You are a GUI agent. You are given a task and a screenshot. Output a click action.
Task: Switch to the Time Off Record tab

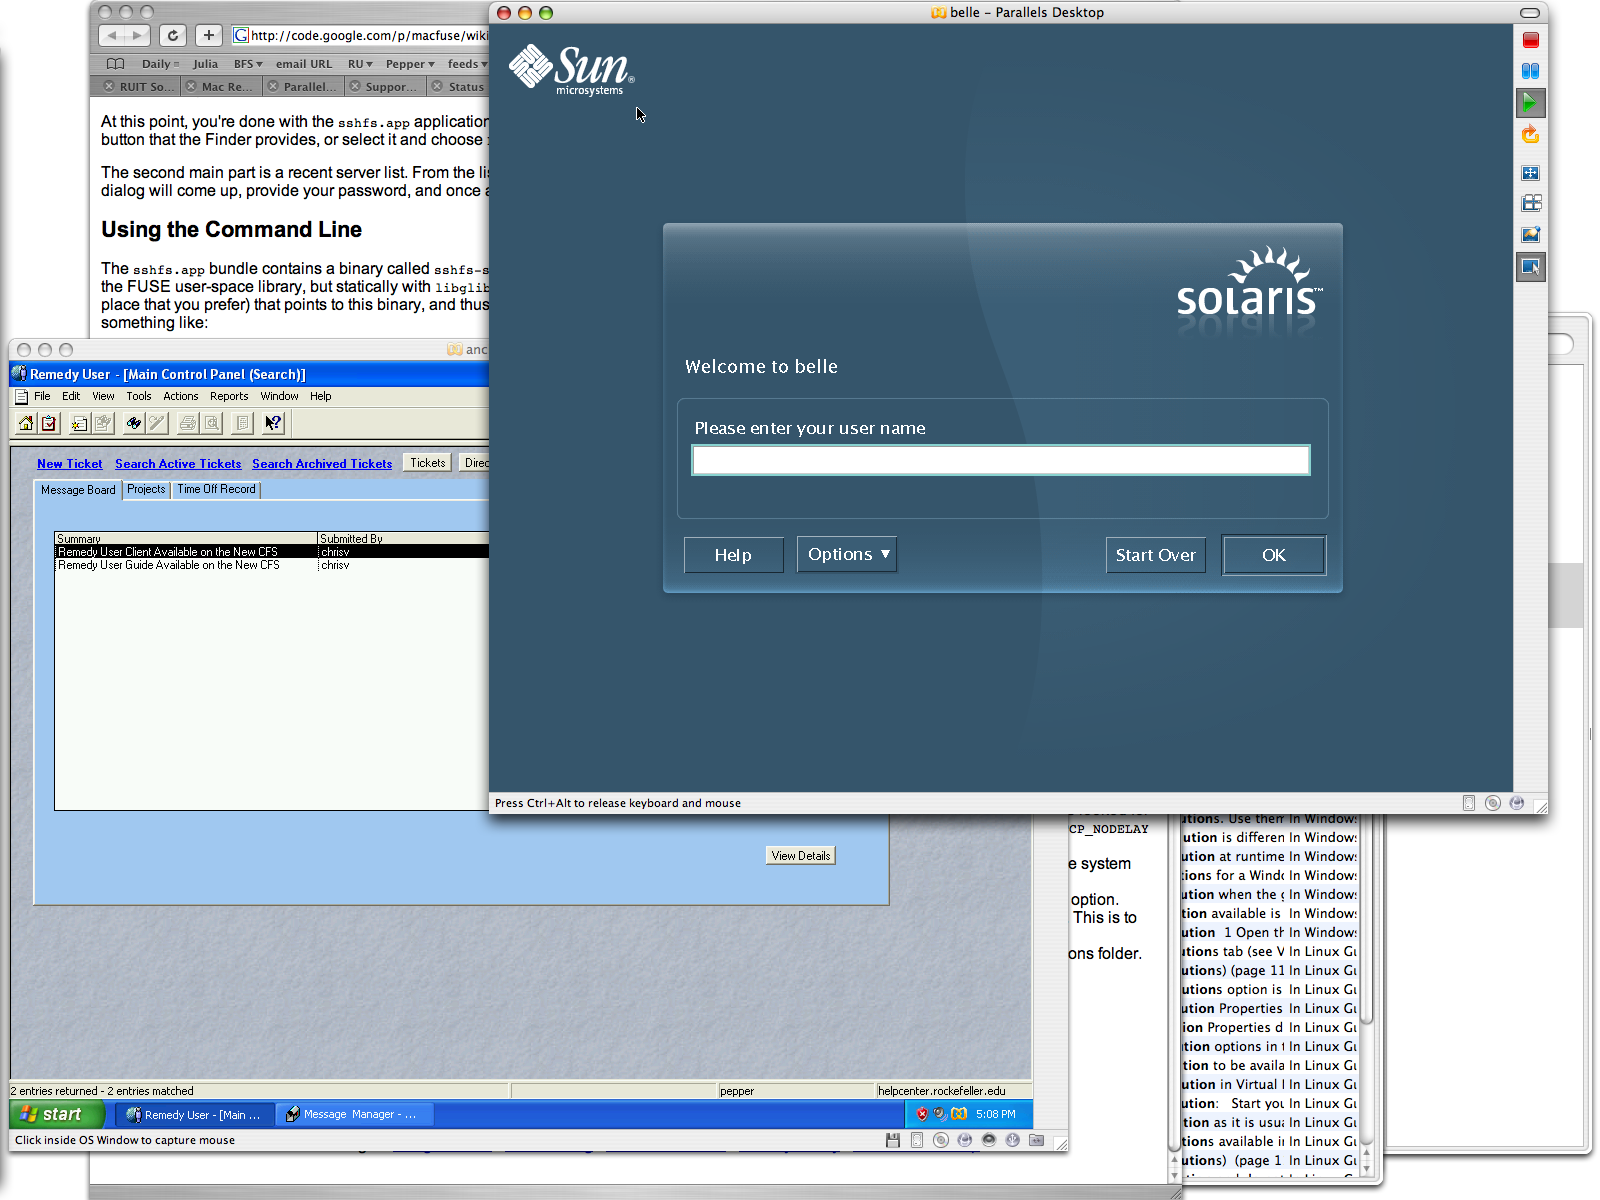click(x=216, y=490)
